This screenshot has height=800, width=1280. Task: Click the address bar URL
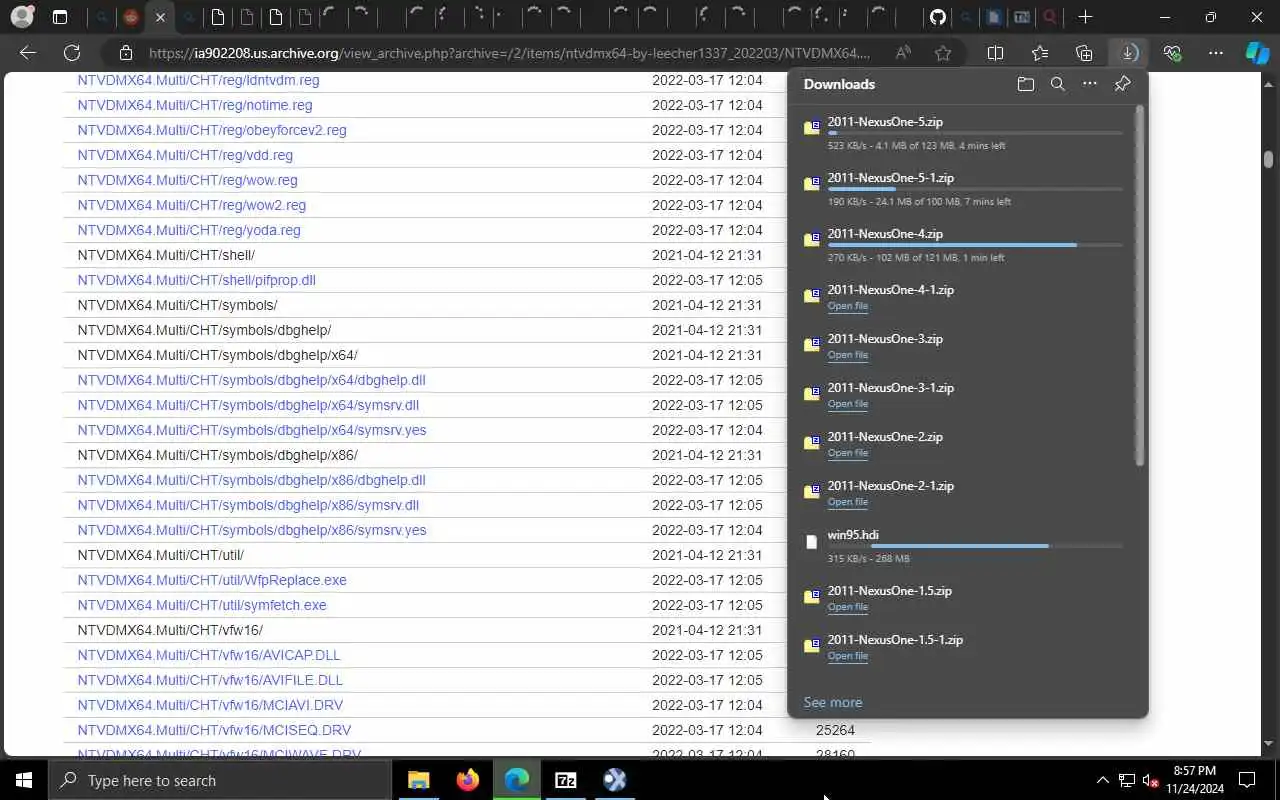[510, 53]
